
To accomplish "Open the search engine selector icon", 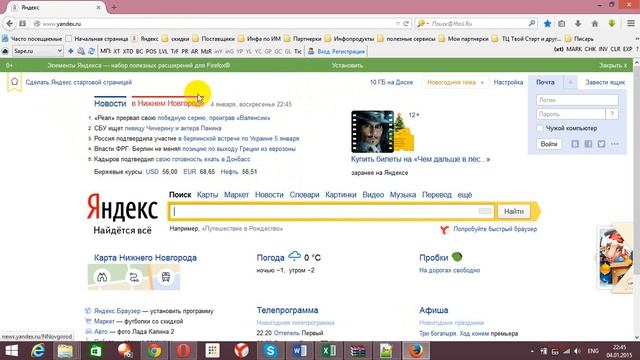I will (422, 24).
